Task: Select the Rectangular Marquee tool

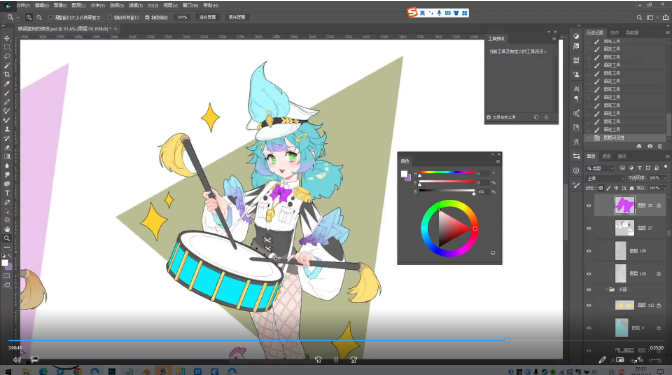Action: [7, 48]
